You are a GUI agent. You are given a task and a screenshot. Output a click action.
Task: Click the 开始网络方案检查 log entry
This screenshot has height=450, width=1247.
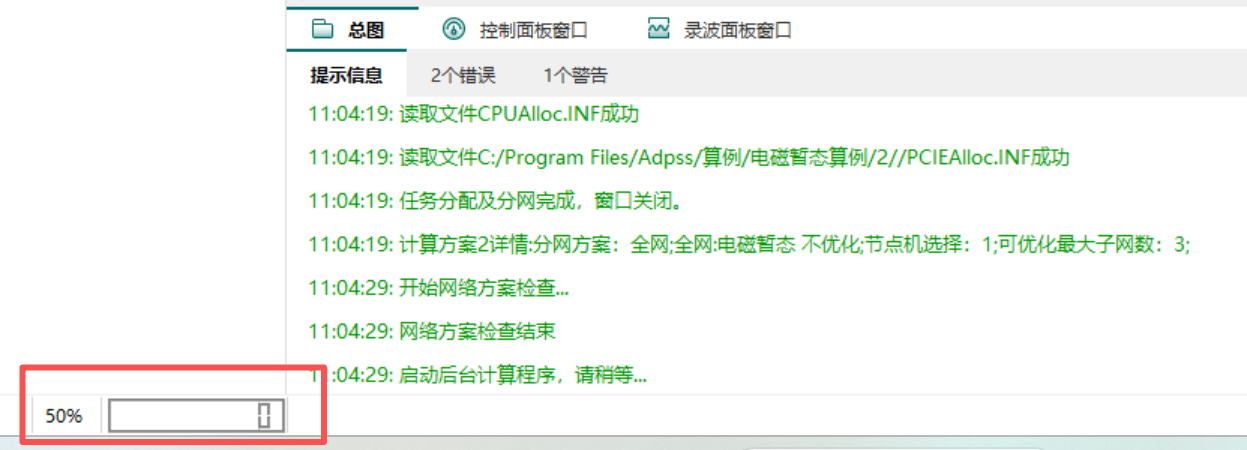(x=439, y=289)
